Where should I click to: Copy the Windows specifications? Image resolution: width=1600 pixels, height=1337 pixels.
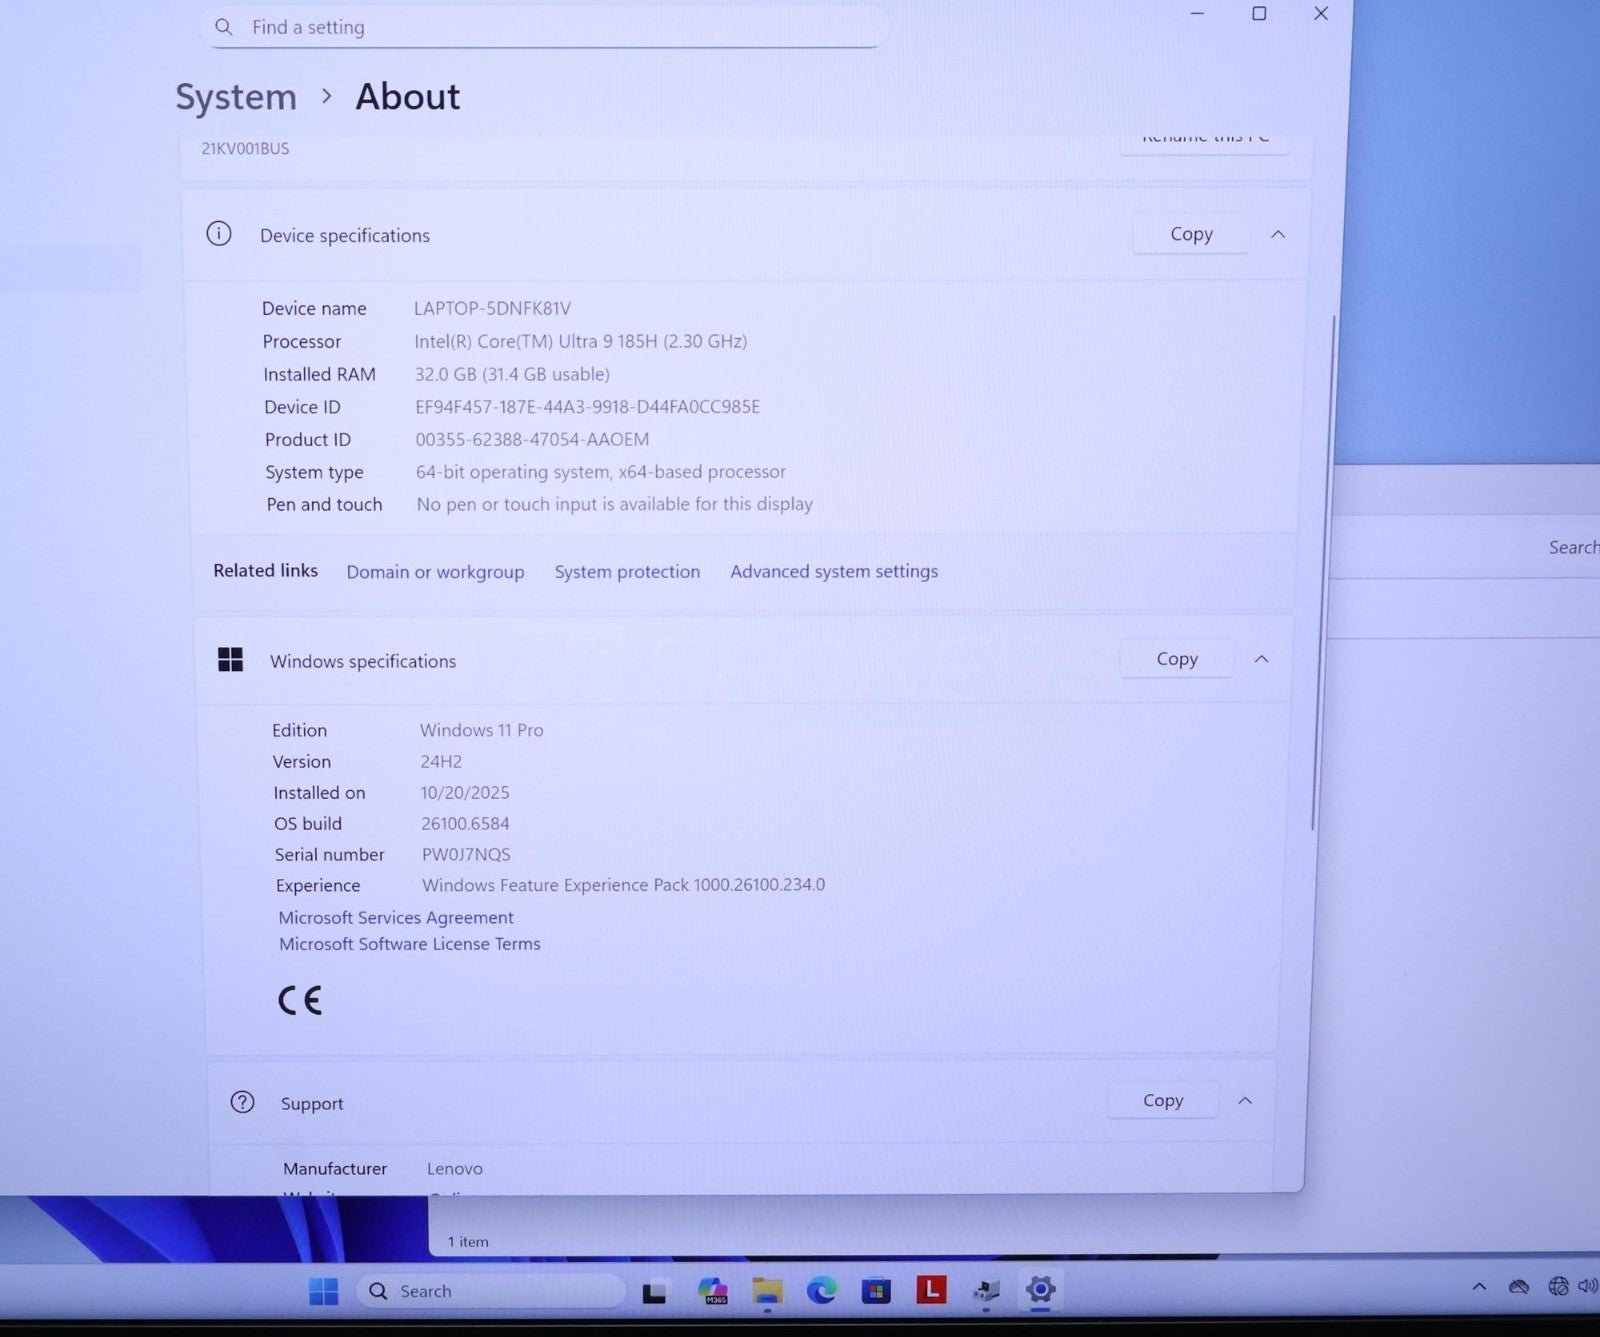[x=1176, y=659]
